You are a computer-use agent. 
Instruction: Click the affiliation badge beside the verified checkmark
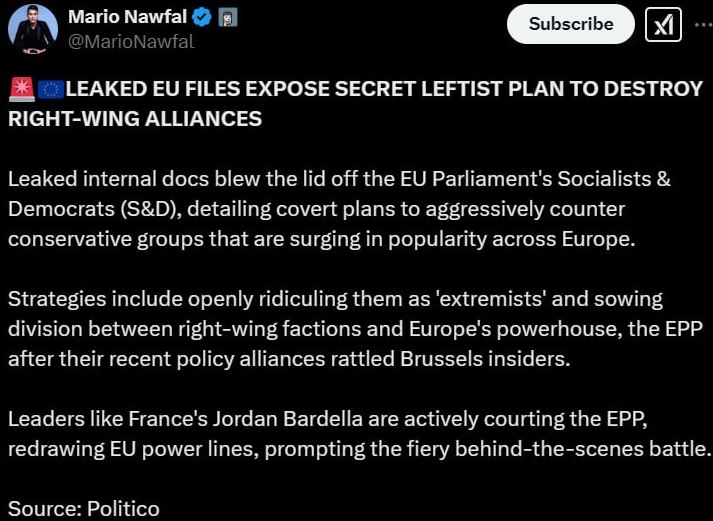tap(227, 18)
